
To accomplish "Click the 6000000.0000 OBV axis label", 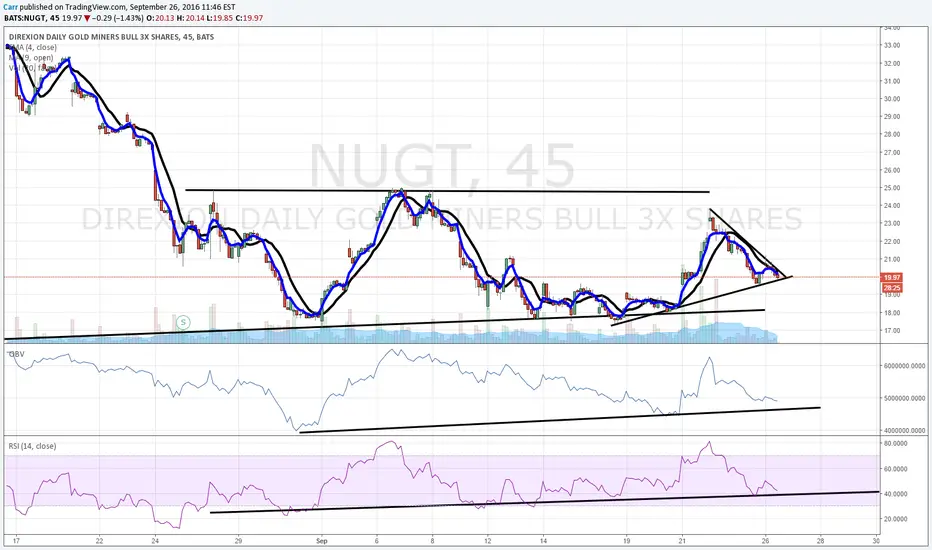I will pos(905,366).
